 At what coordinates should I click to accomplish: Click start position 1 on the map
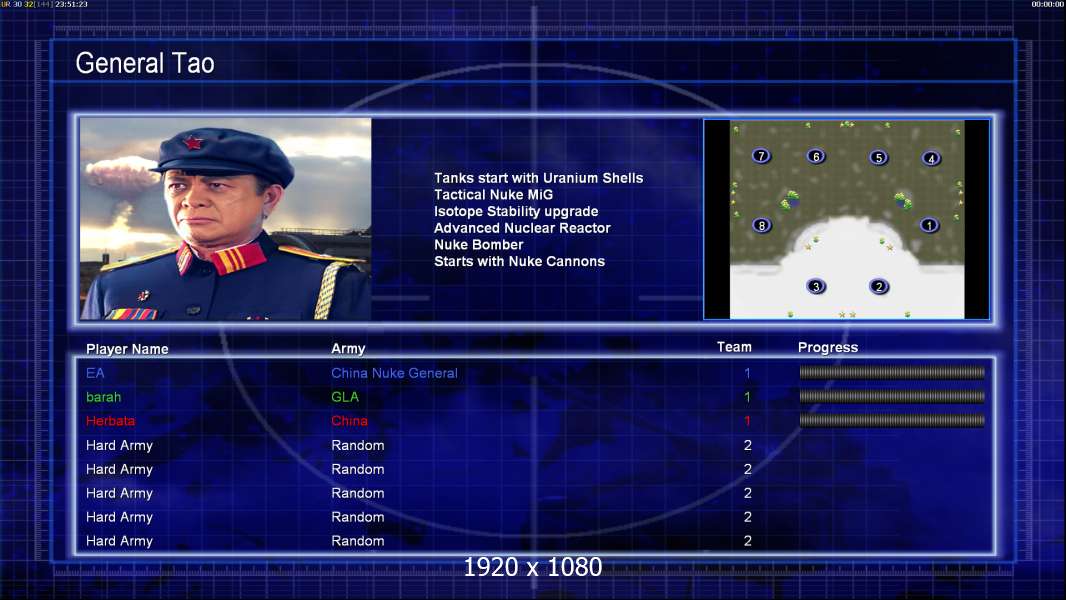929,225
